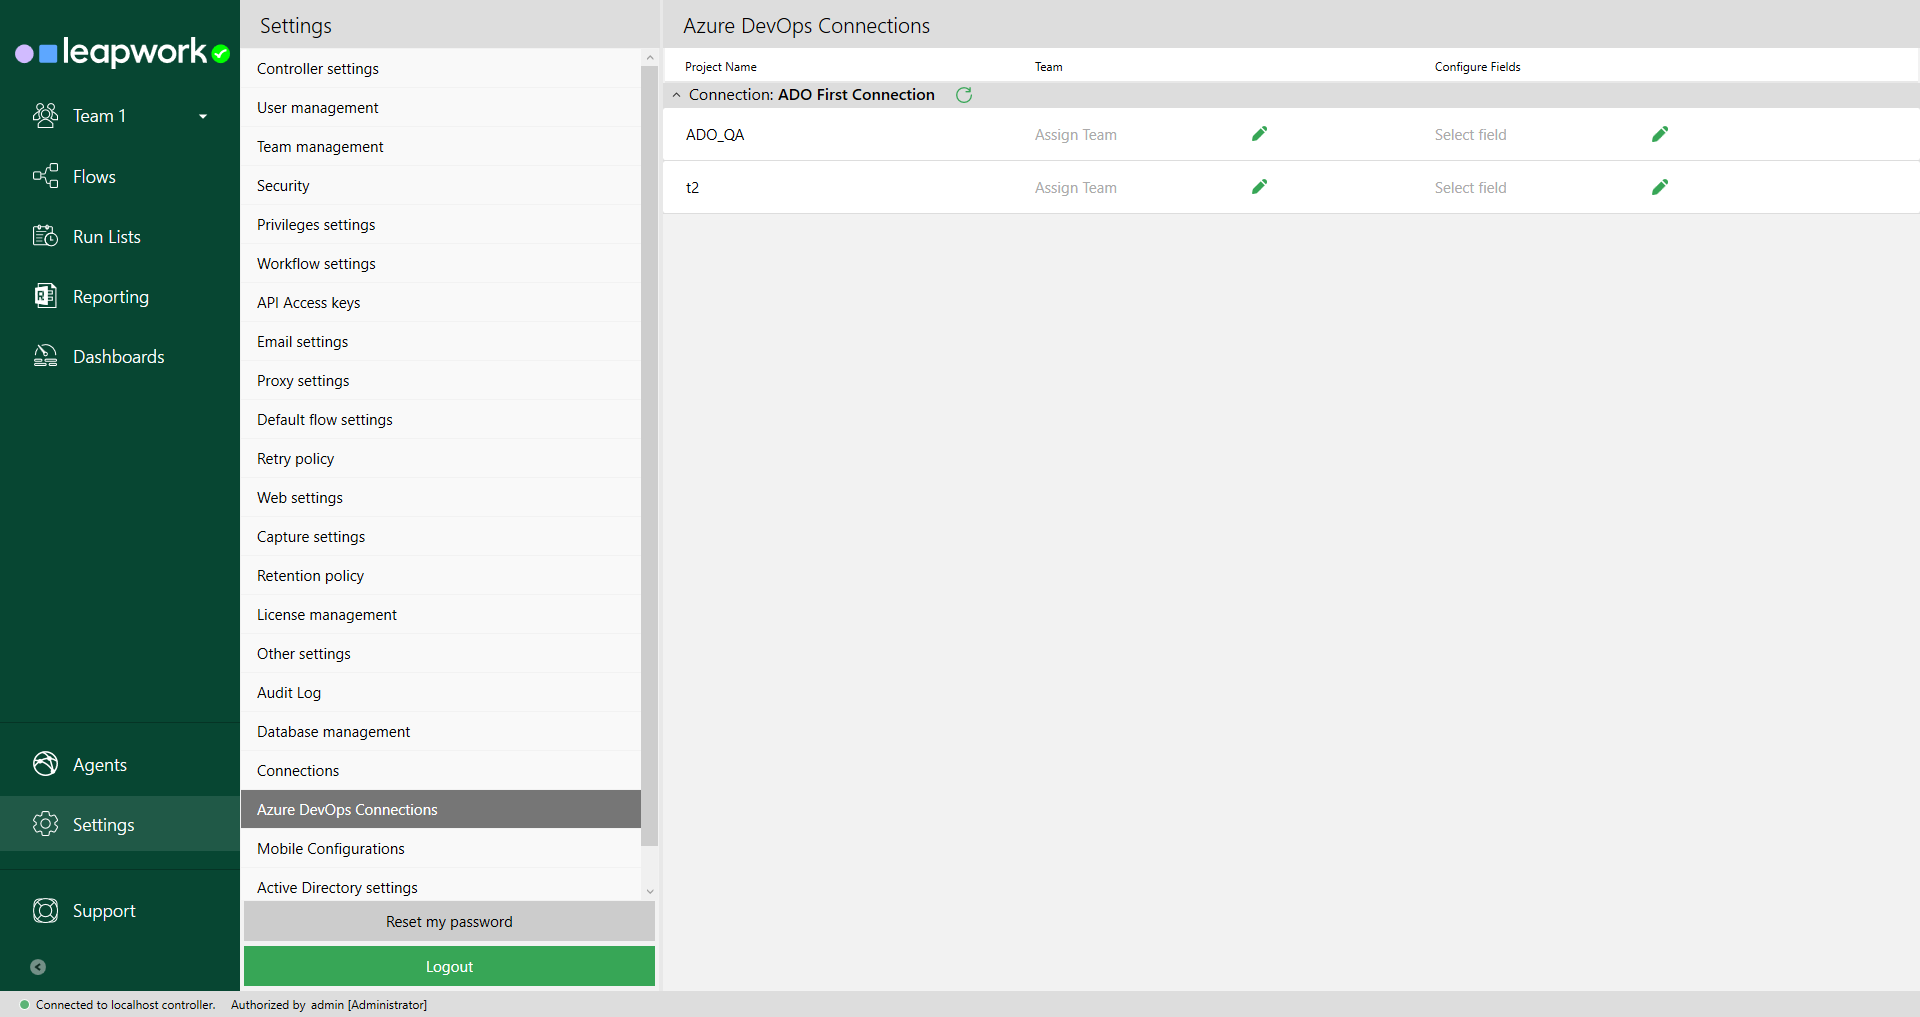Open Audit Log
Image resolution: width=1920 pixels, height=1017 pixels.
tap(441, 693)
